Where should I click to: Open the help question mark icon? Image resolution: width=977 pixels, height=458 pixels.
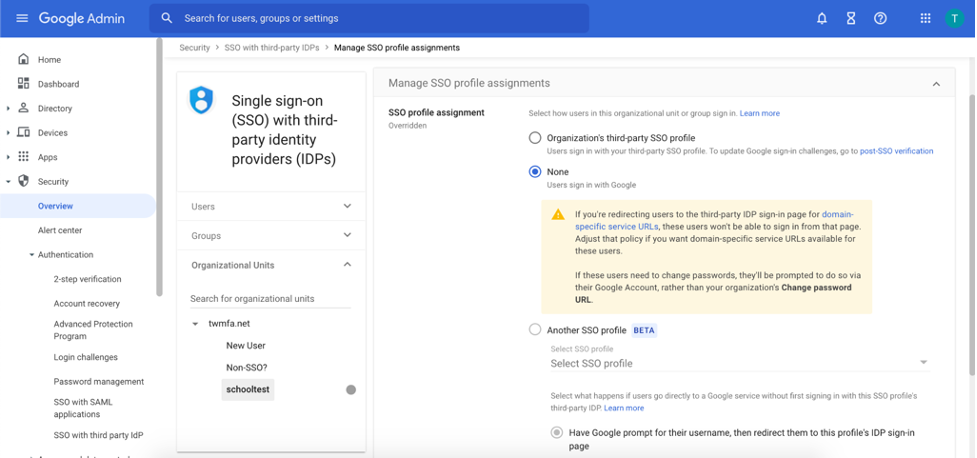point(880,18)
